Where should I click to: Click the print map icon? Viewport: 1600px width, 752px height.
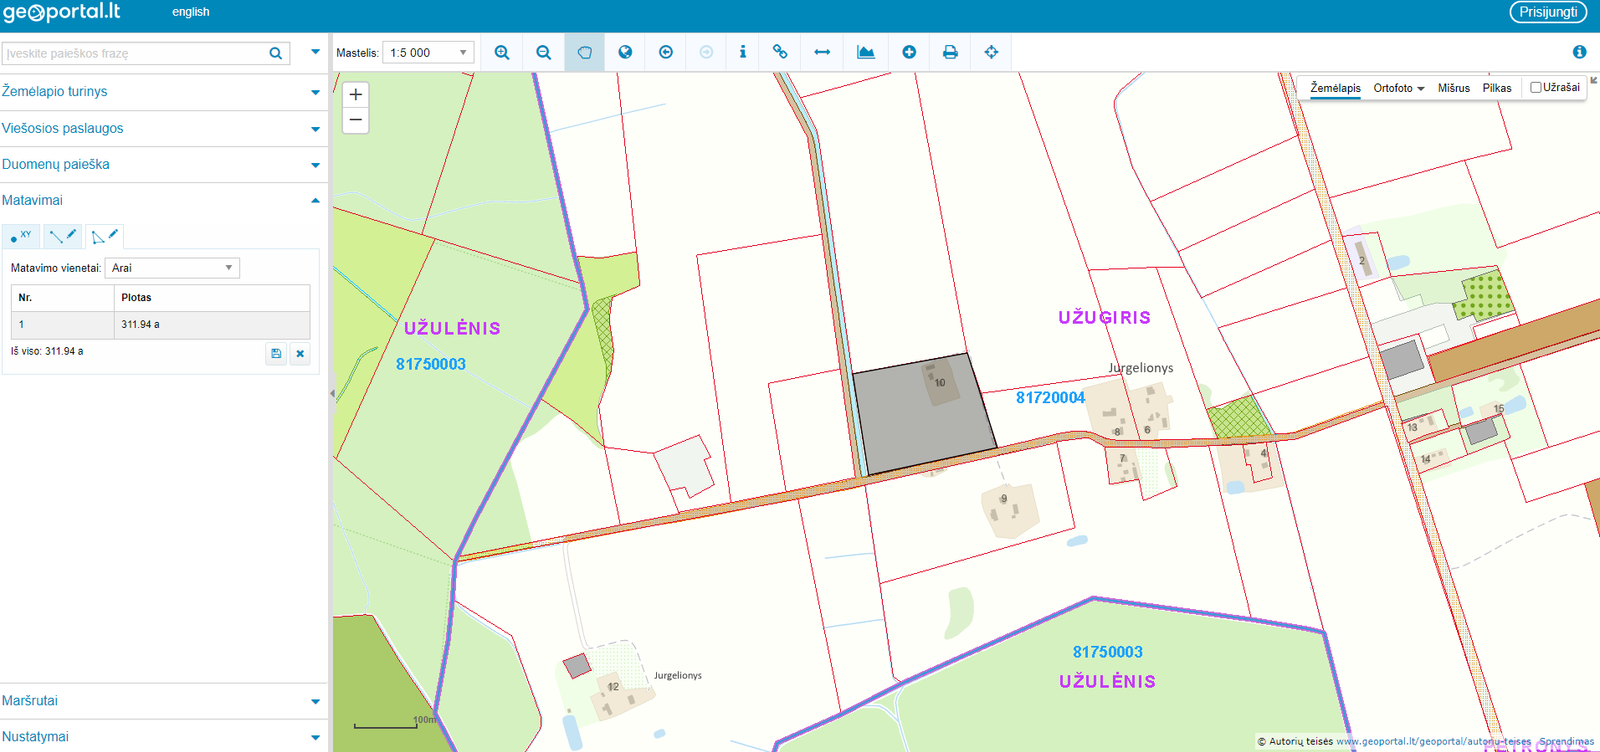click(950, 52)
